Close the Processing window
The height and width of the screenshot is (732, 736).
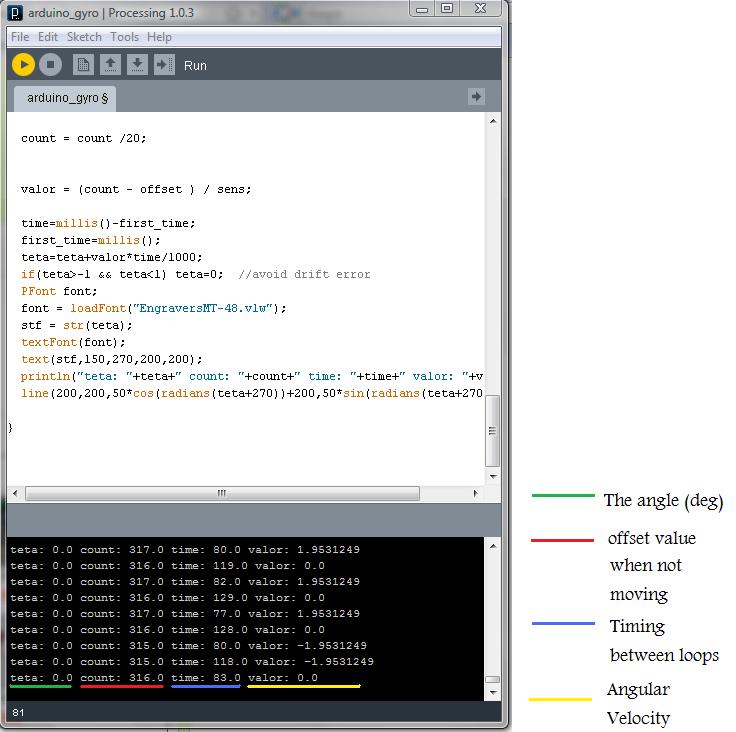click(480, 8)
